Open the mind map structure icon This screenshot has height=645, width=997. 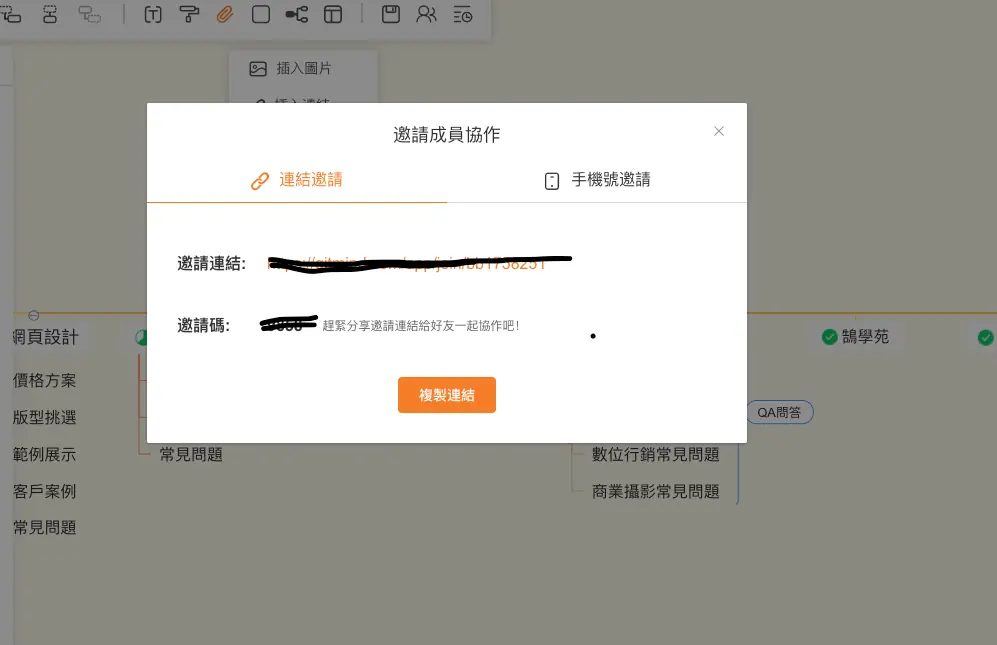pos(296,15)
